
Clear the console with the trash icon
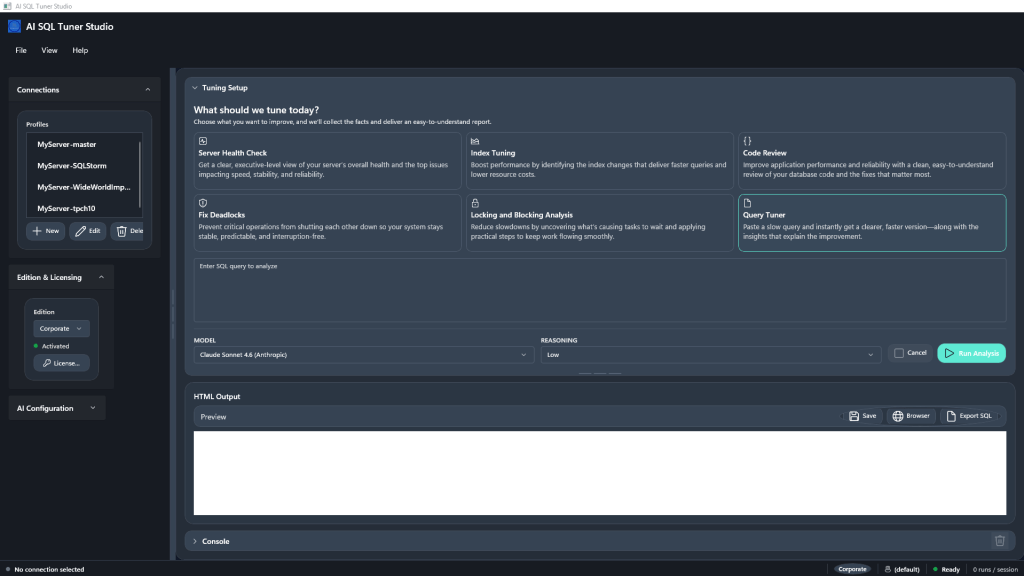point(999,541)
